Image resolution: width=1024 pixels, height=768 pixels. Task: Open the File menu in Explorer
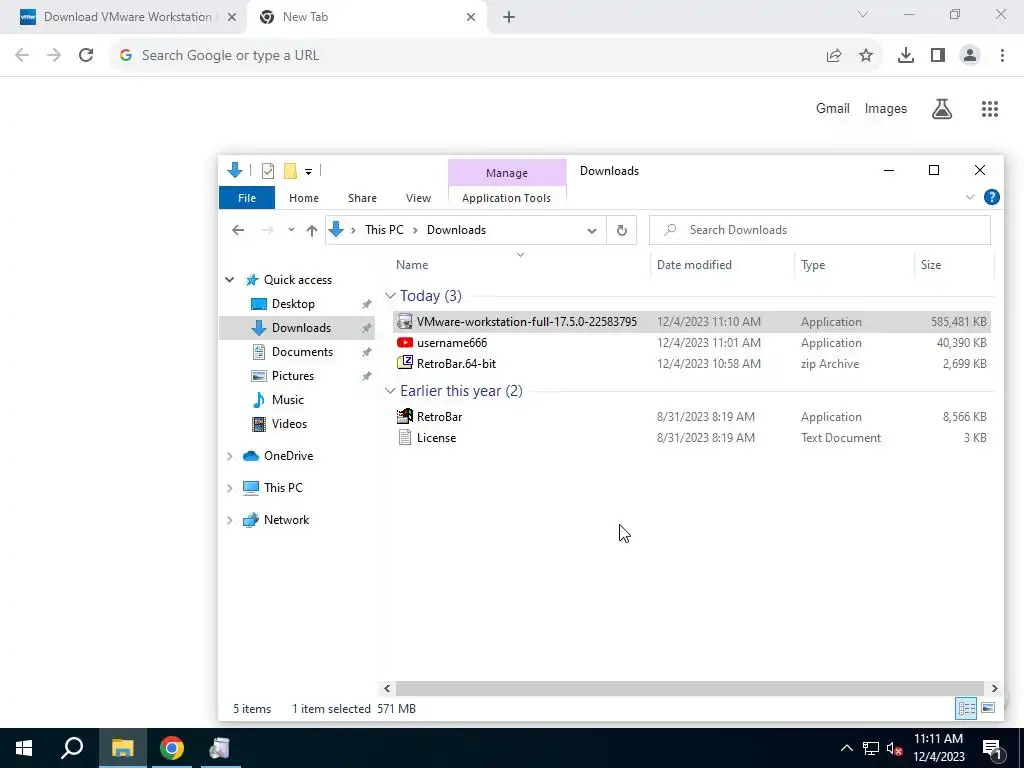[x=247, y=198]
